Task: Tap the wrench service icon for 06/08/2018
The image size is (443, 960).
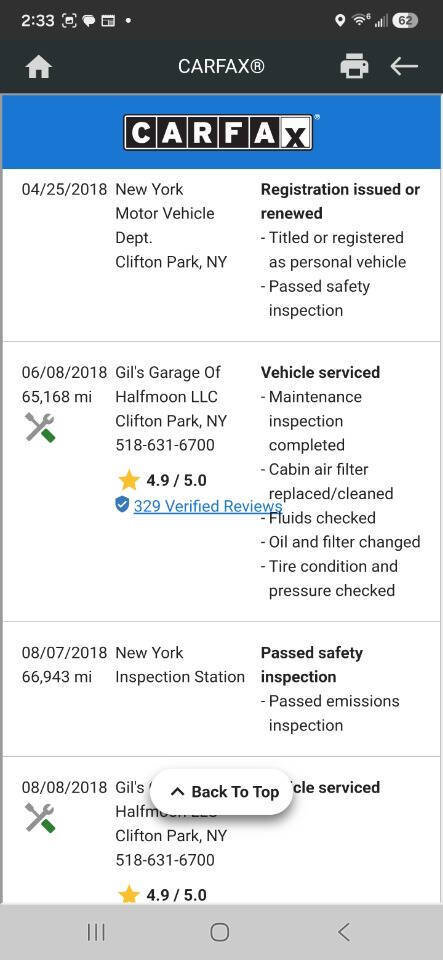Action: pyautogui.click(x=40, y=427)
